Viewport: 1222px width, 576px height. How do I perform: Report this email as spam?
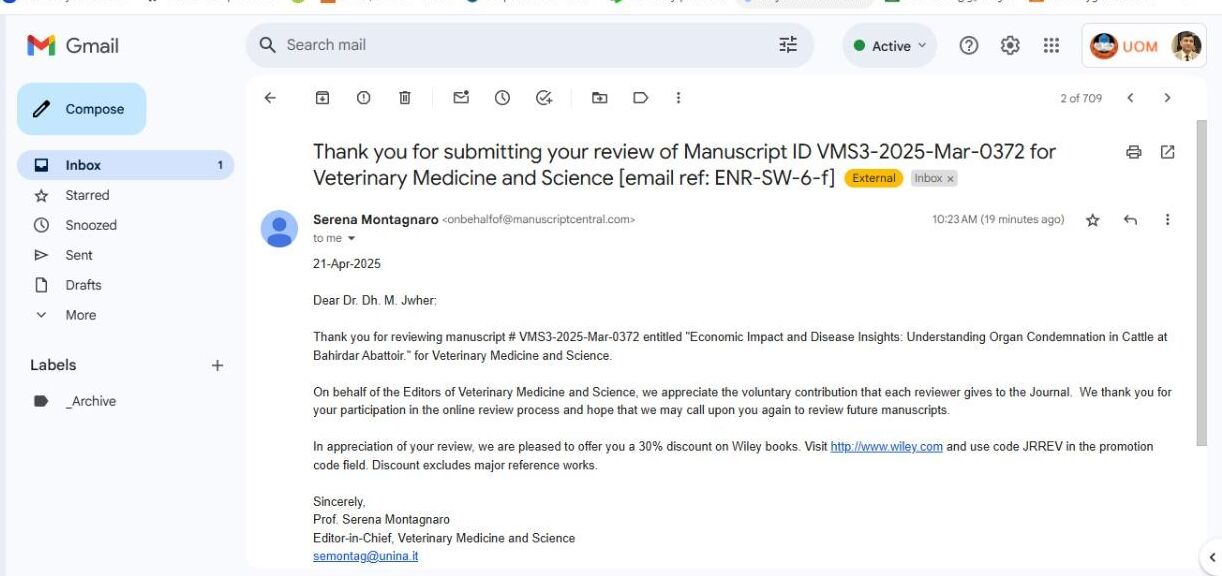(363, 98)
